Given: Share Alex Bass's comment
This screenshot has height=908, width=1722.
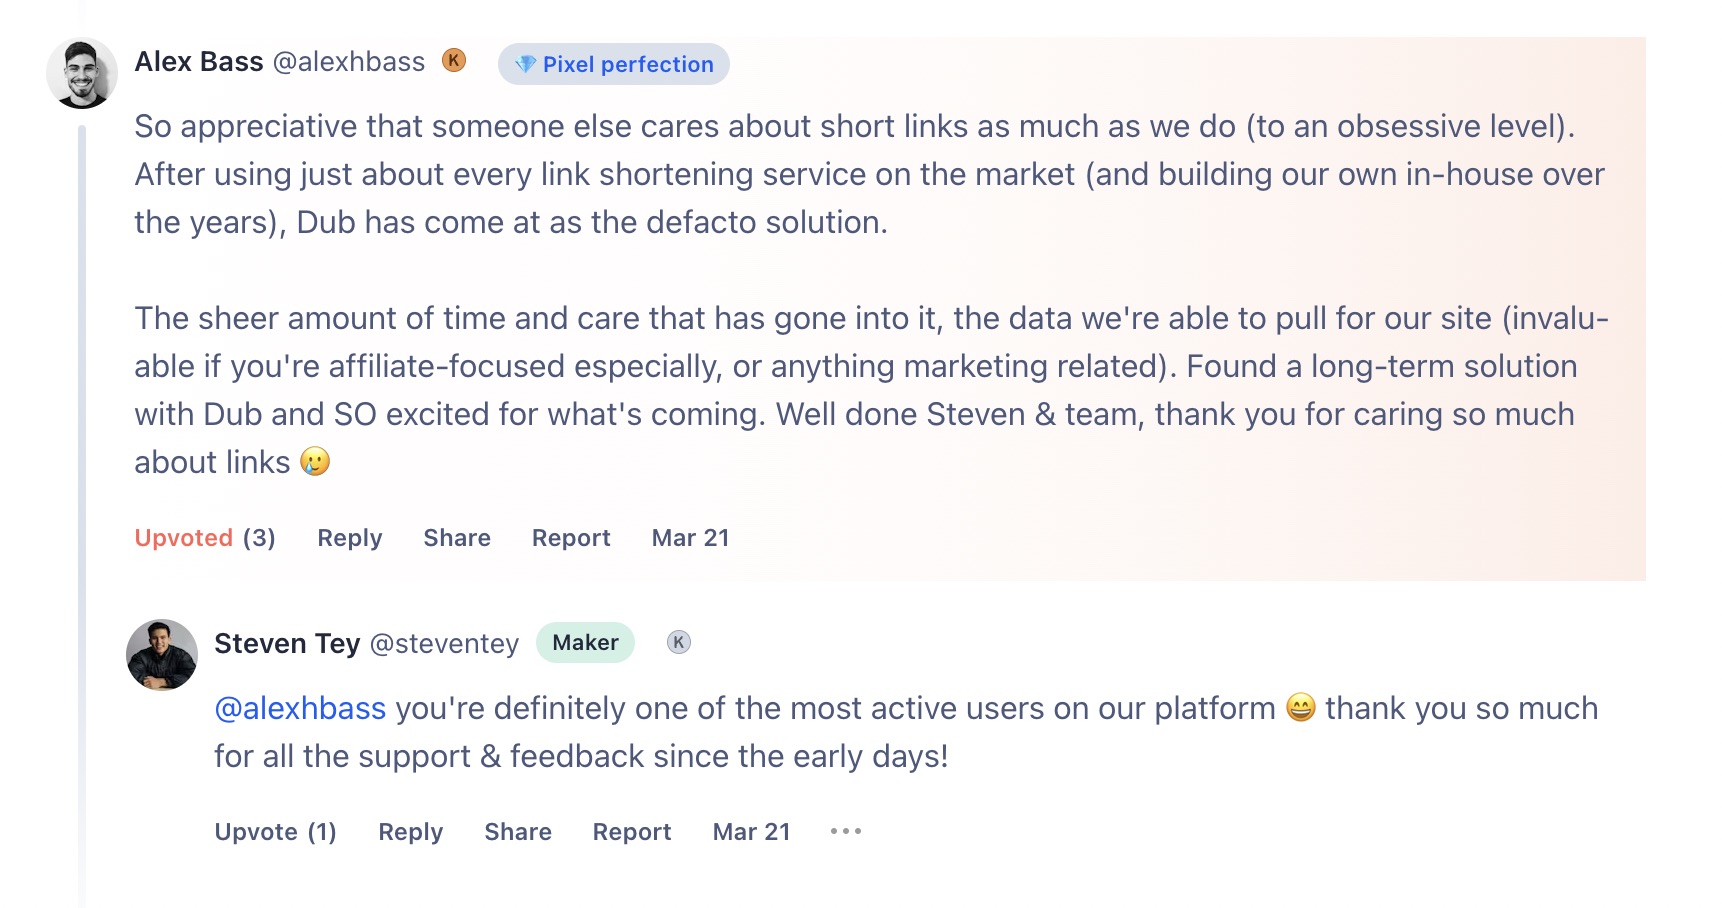Looking at the screenshot, I should [x=457, y=538].
